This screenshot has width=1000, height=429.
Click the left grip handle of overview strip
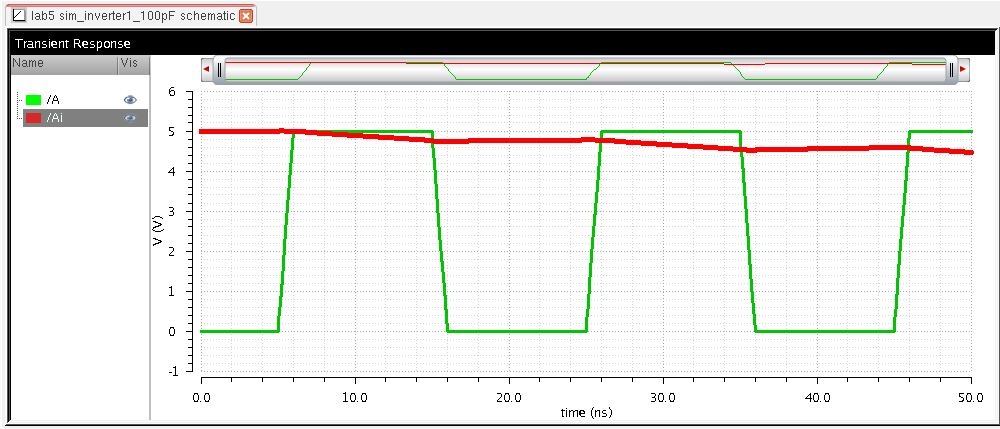(219, 70)
